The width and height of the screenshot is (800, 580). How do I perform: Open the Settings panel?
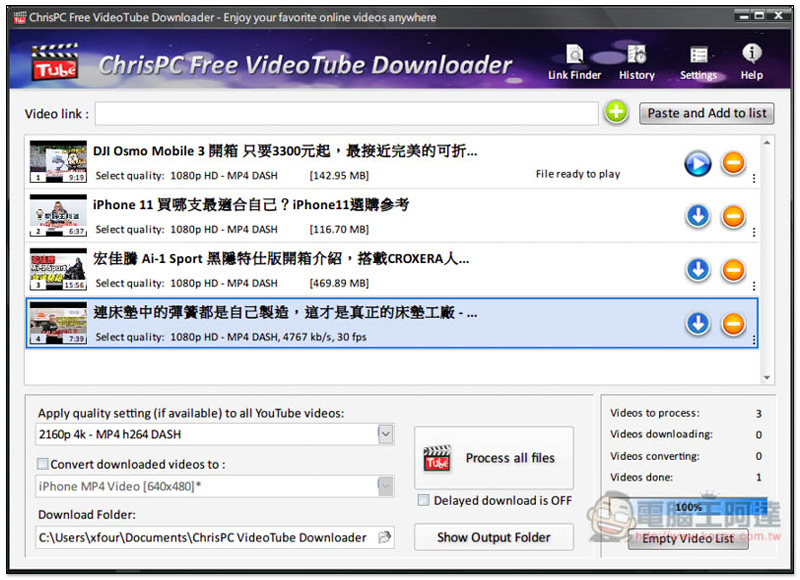click(x=699, y=60)
